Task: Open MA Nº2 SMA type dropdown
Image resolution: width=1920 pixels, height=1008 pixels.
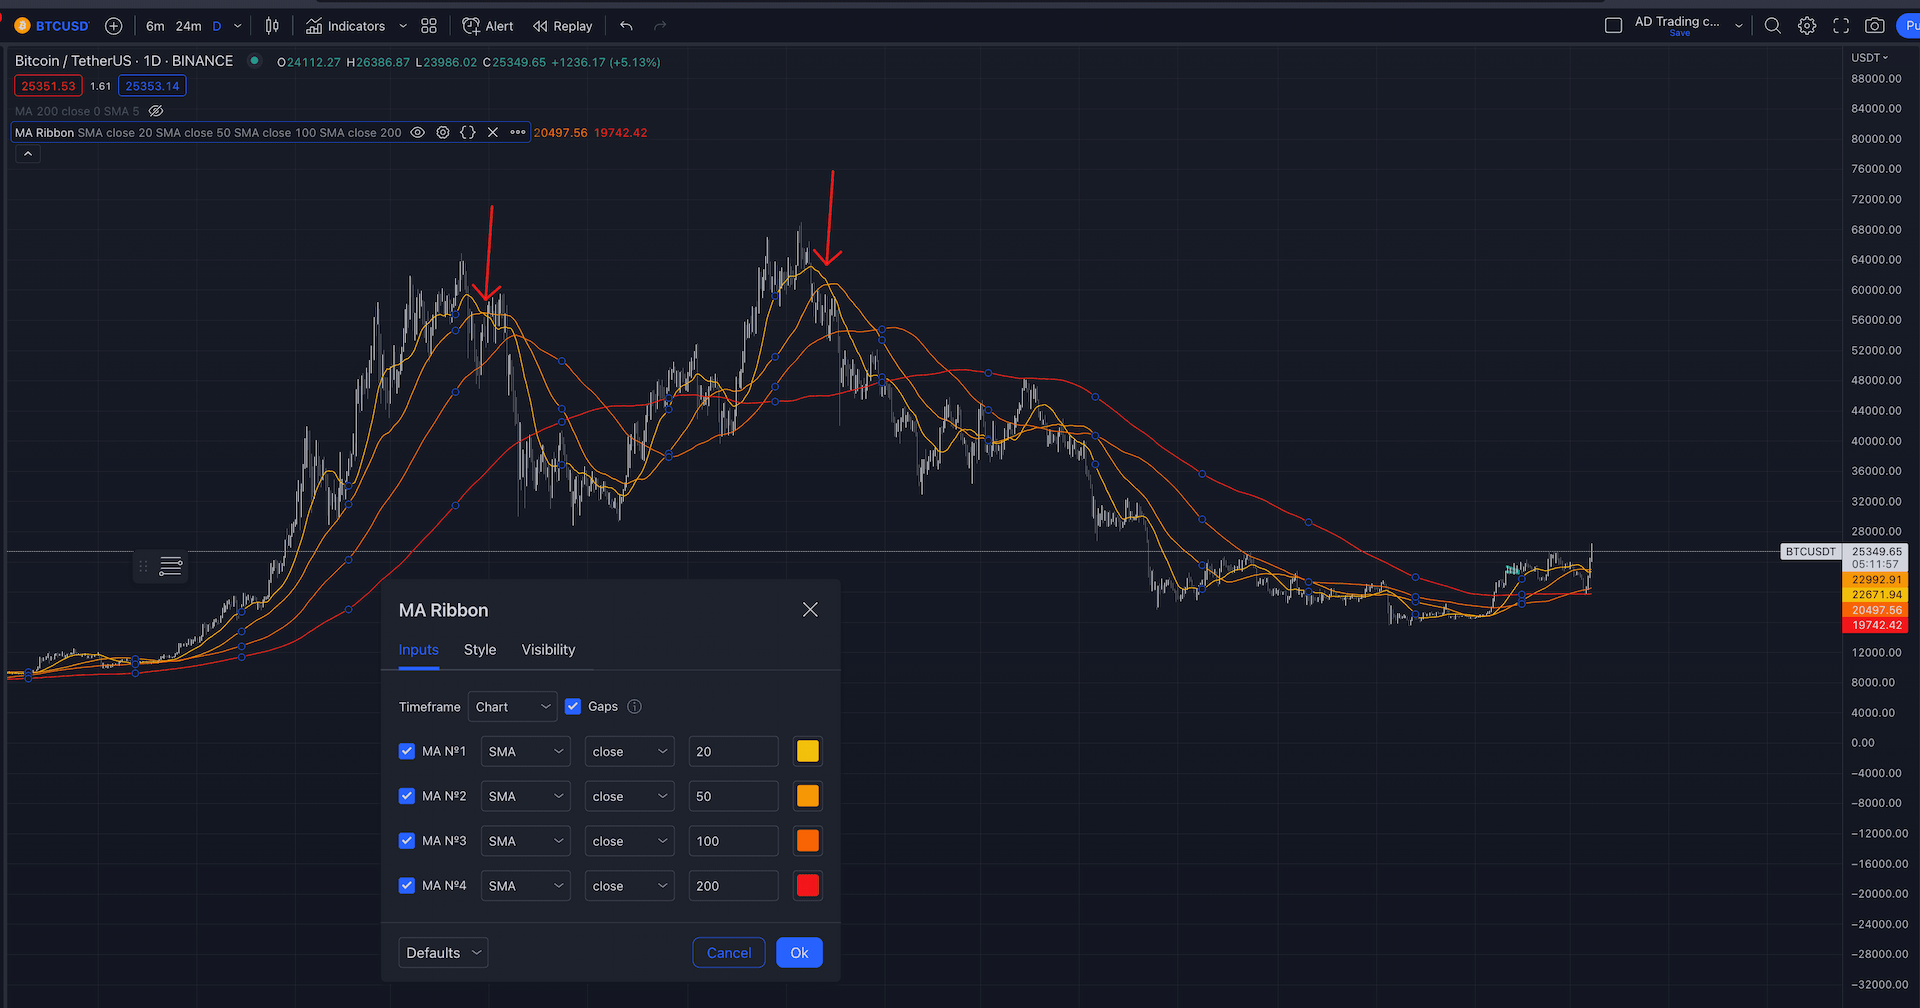Action: pyautogui.click(x=525, y=796)
